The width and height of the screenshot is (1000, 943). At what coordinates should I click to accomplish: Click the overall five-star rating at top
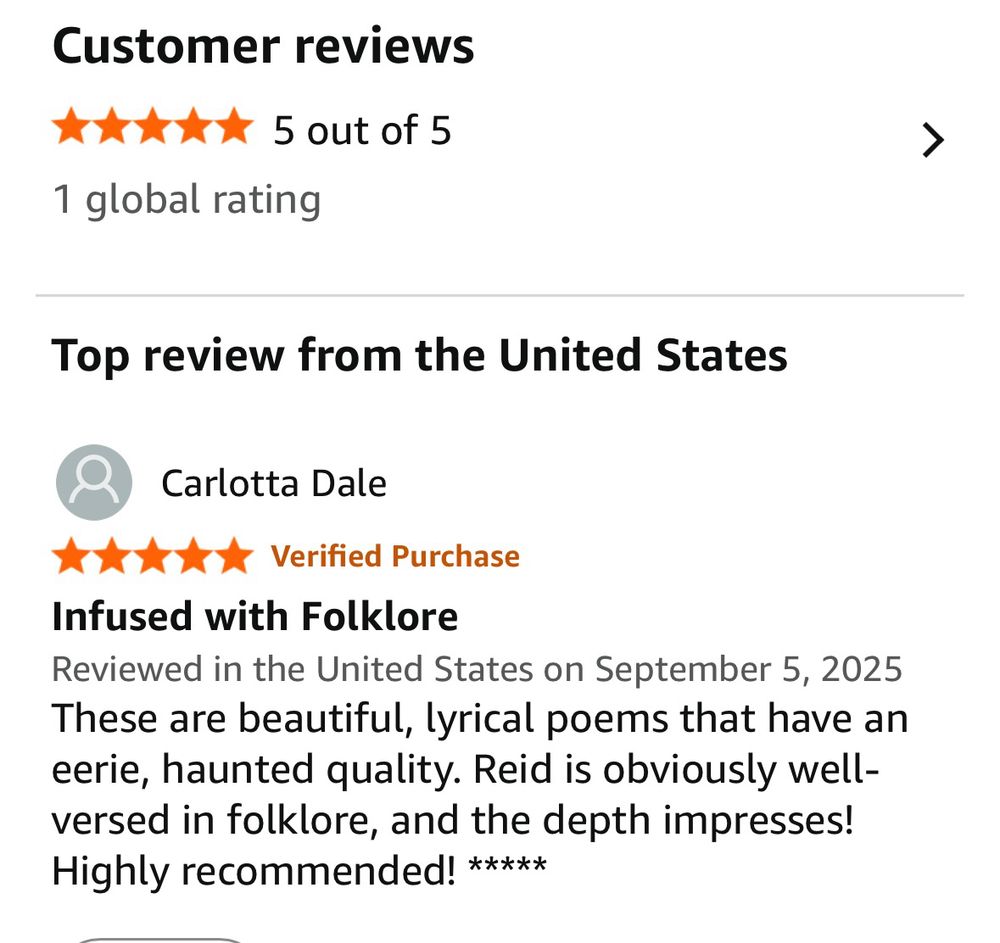tap(152, 129)
